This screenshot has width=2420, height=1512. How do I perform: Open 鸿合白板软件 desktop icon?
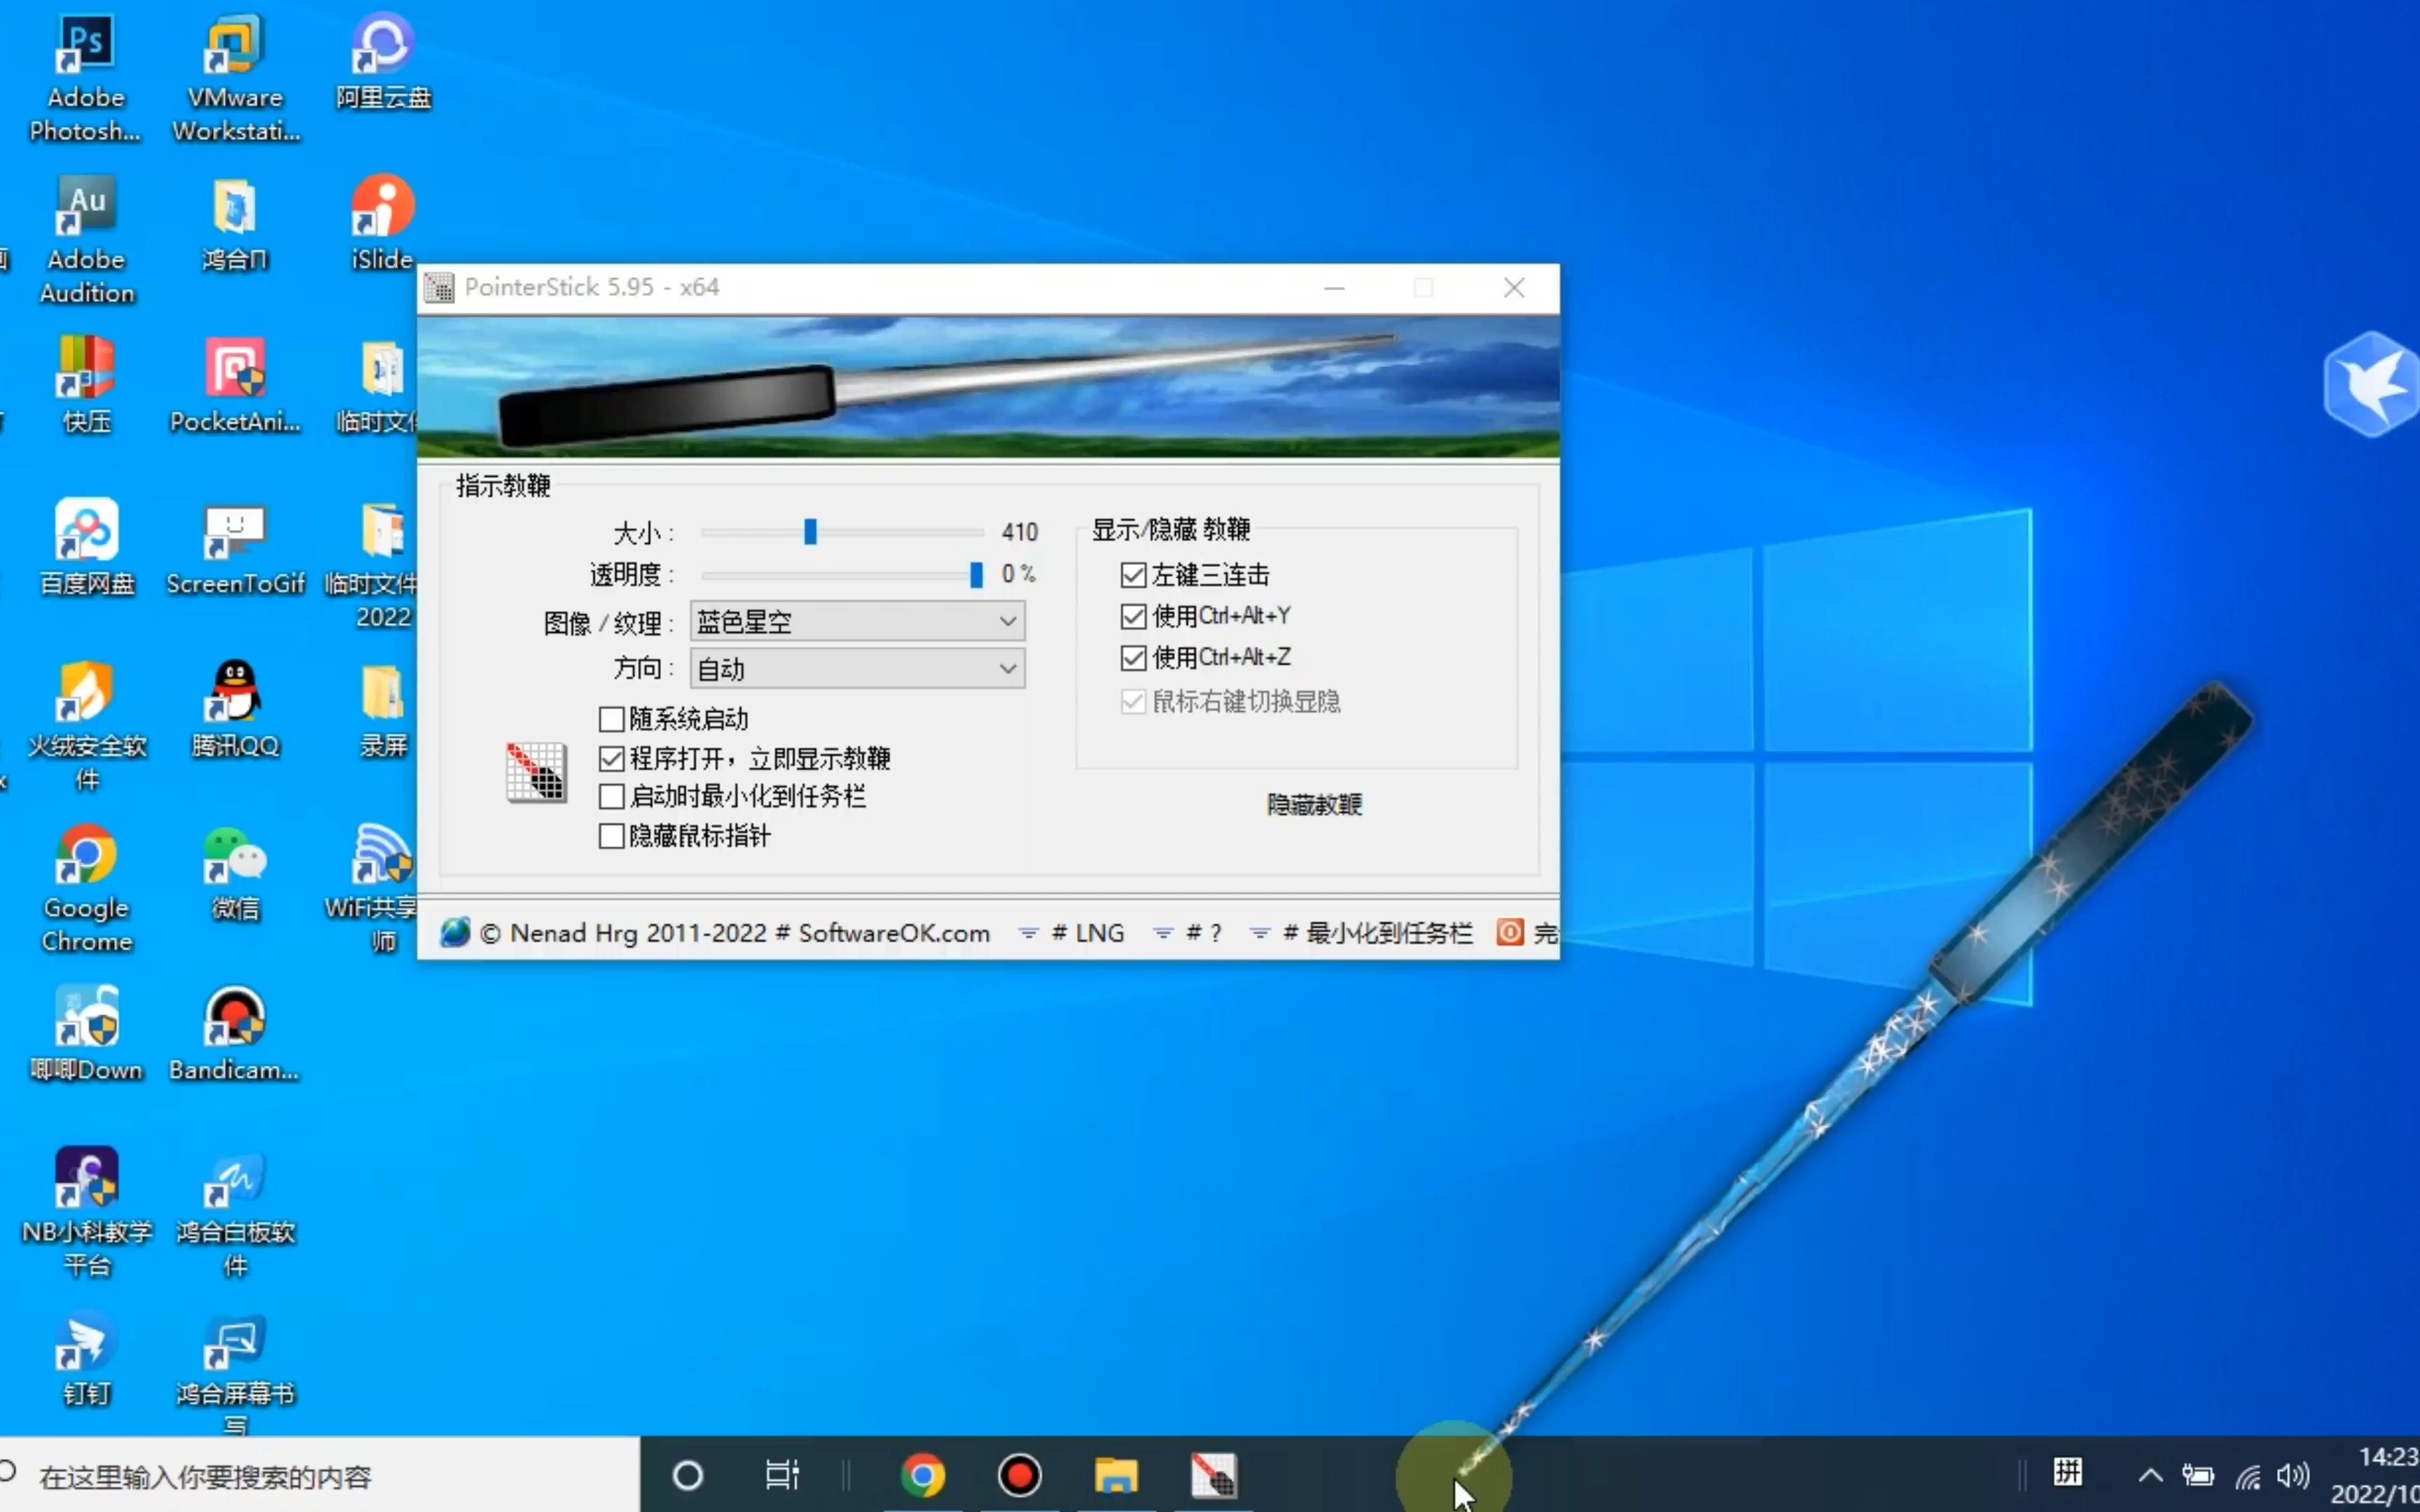pyautogui.click(x=235, y=1213)
